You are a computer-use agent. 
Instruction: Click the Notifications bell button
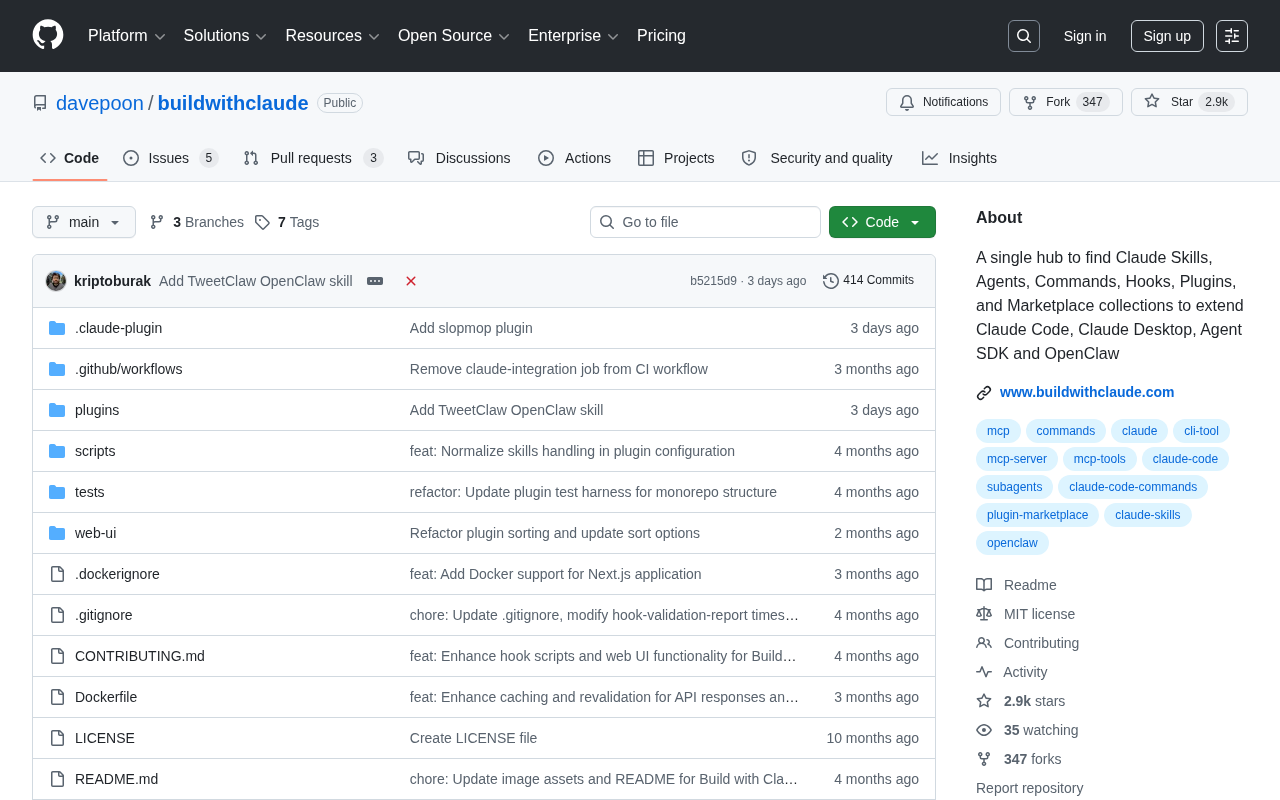click(943, 102)
